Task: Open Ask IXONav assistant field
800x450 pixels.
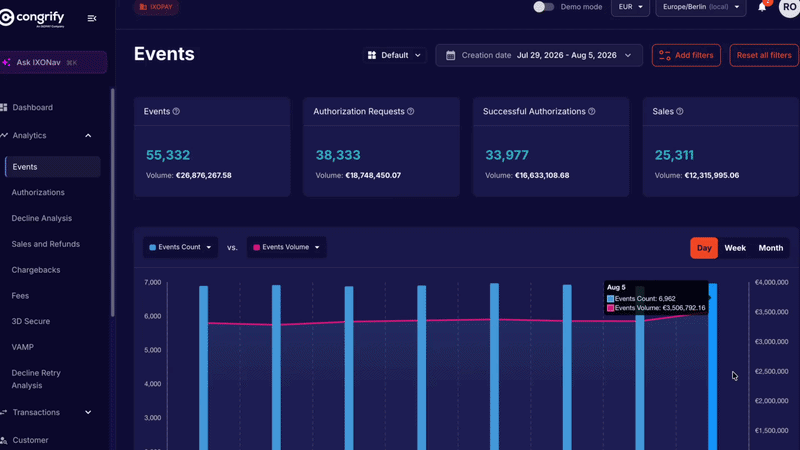Action: point(53,62)
